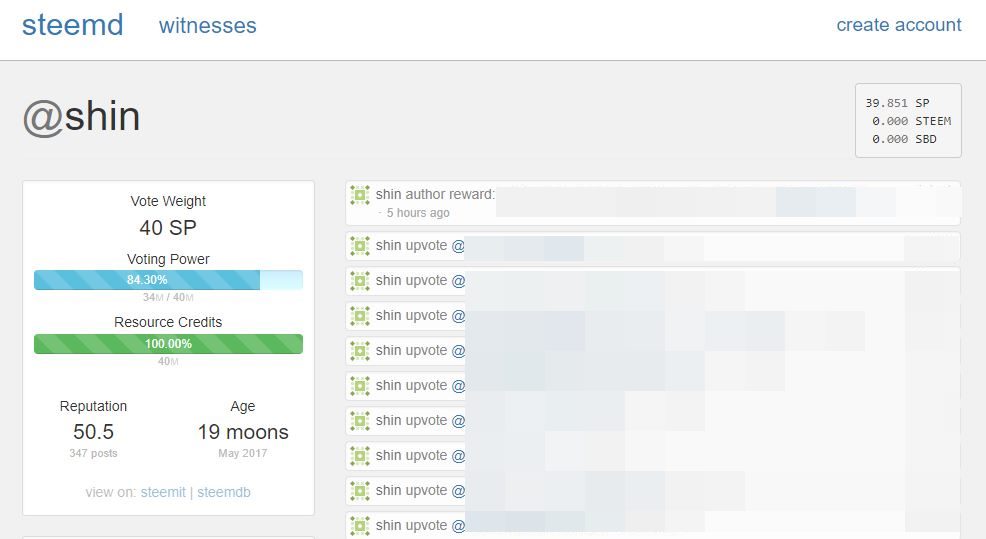Viewport: 986px width, 539px height.
Task: Click the avatar icon on the fourth shin upvote row
Action: click(360, 351)
